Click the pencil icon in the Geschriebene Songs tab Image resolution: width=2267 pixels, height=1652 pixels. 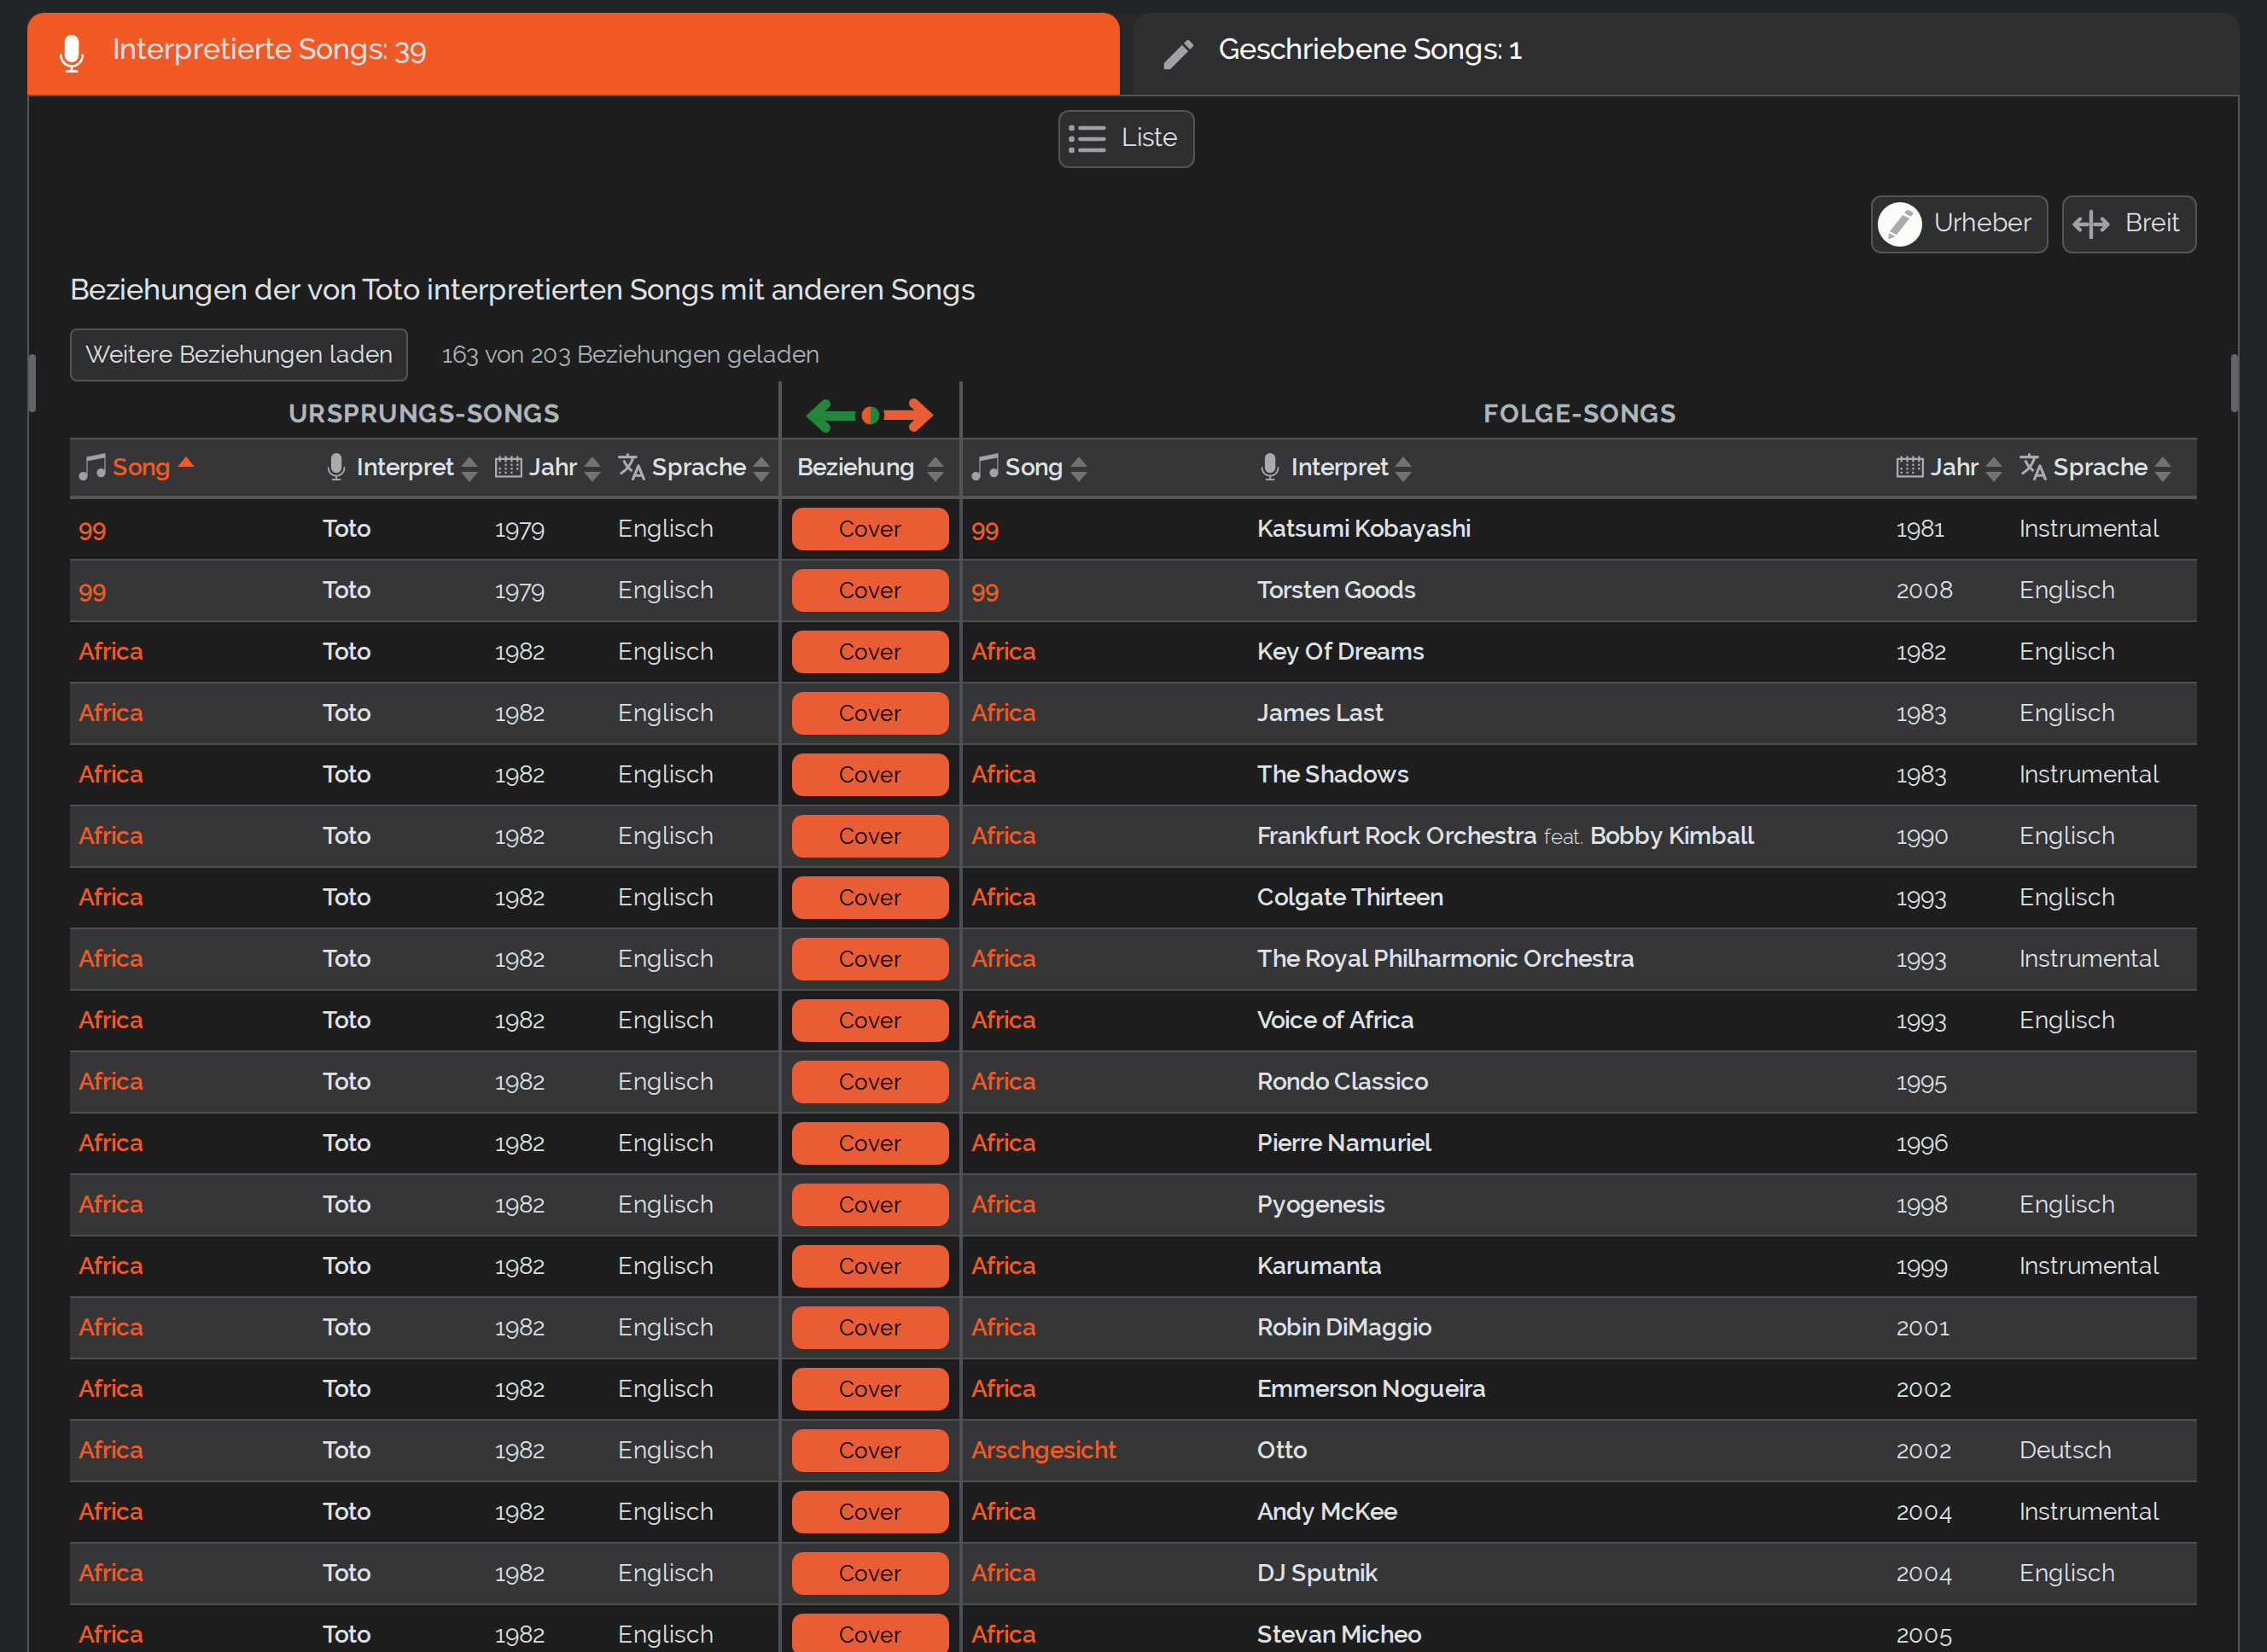pos(1179,53)
